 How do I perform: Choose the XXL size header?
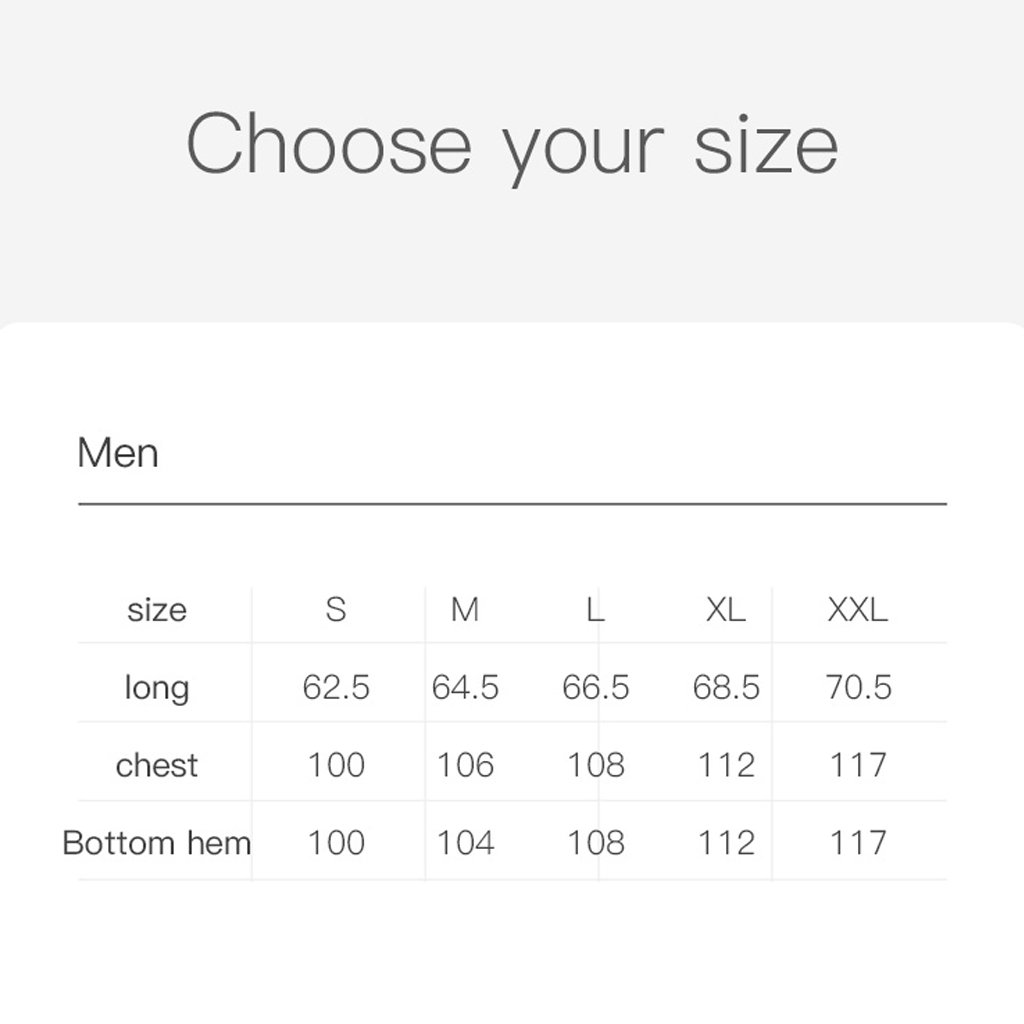[x=857, y=609]
